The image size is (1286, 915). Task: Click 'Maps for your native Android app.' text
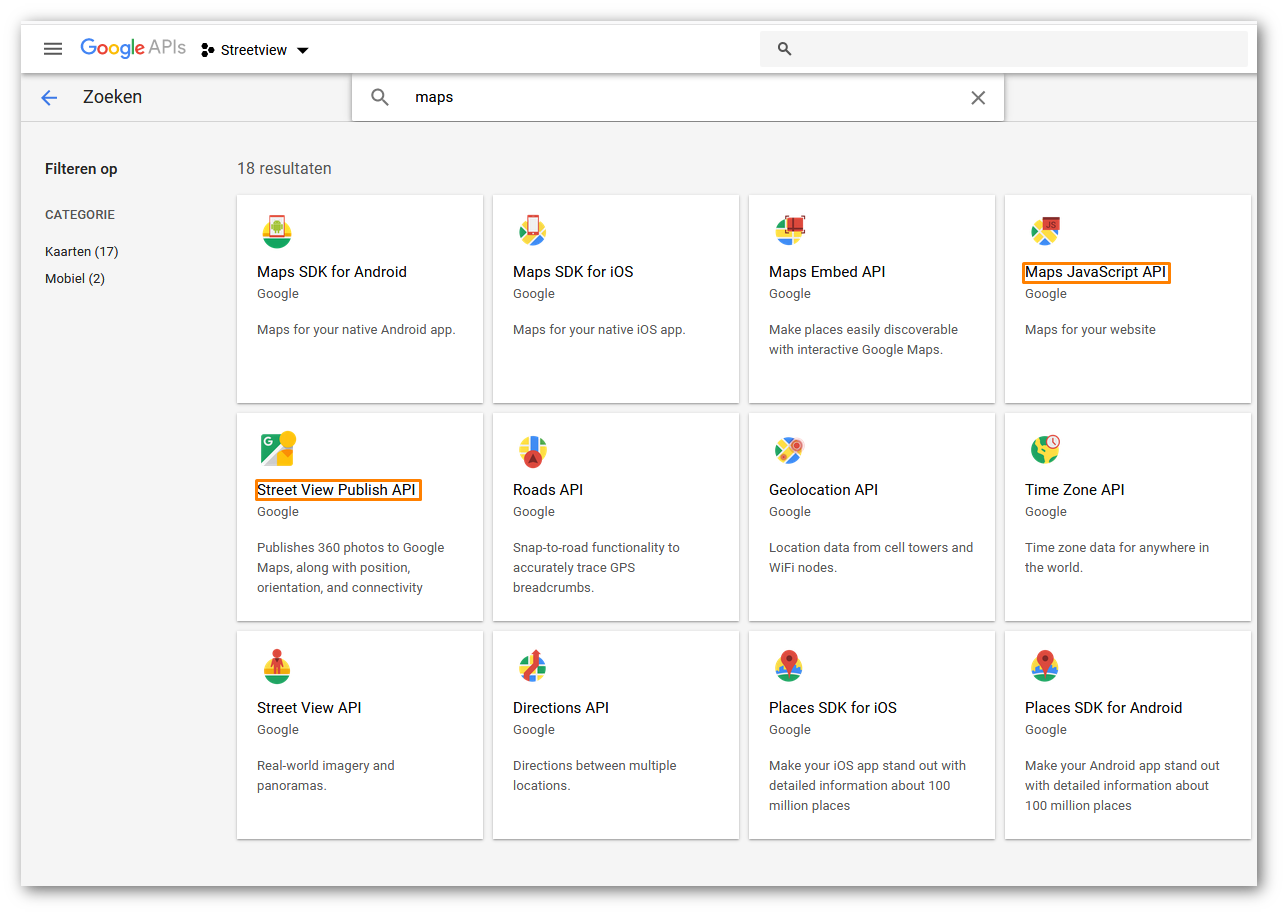pos(356,330)
